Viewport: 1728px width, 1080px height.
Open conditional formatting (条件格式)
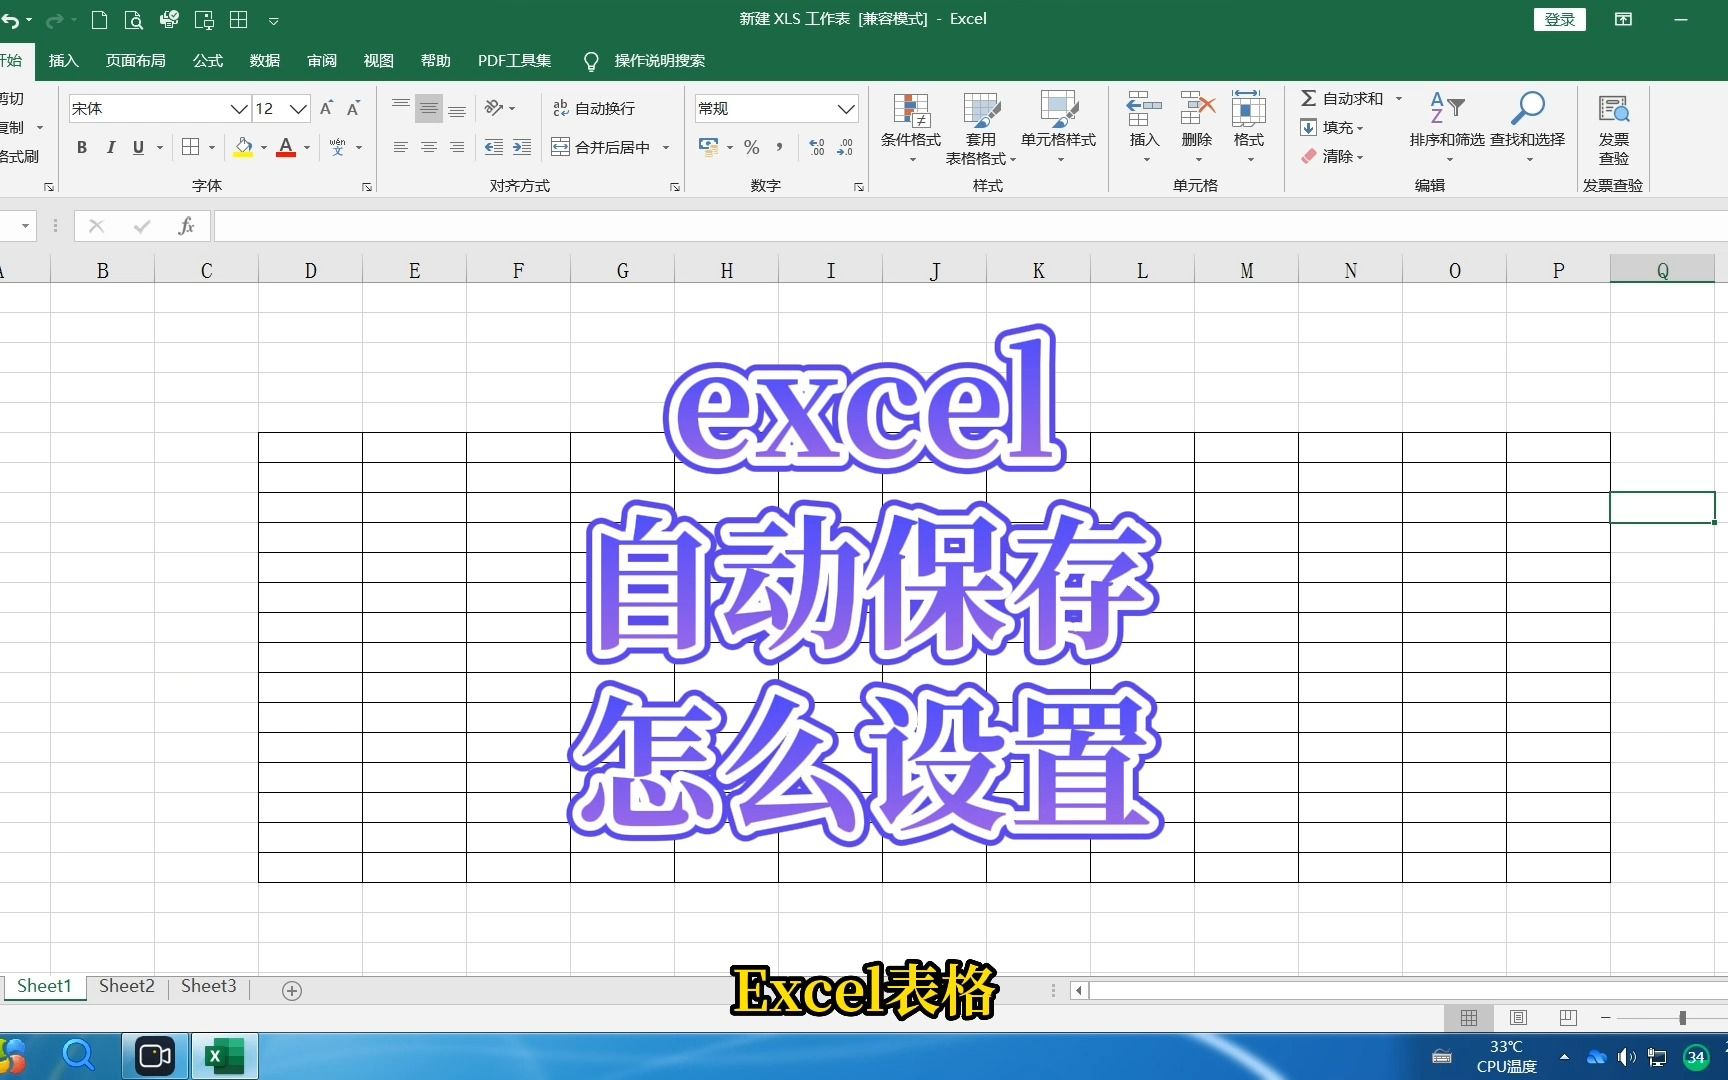click(911, 125)
